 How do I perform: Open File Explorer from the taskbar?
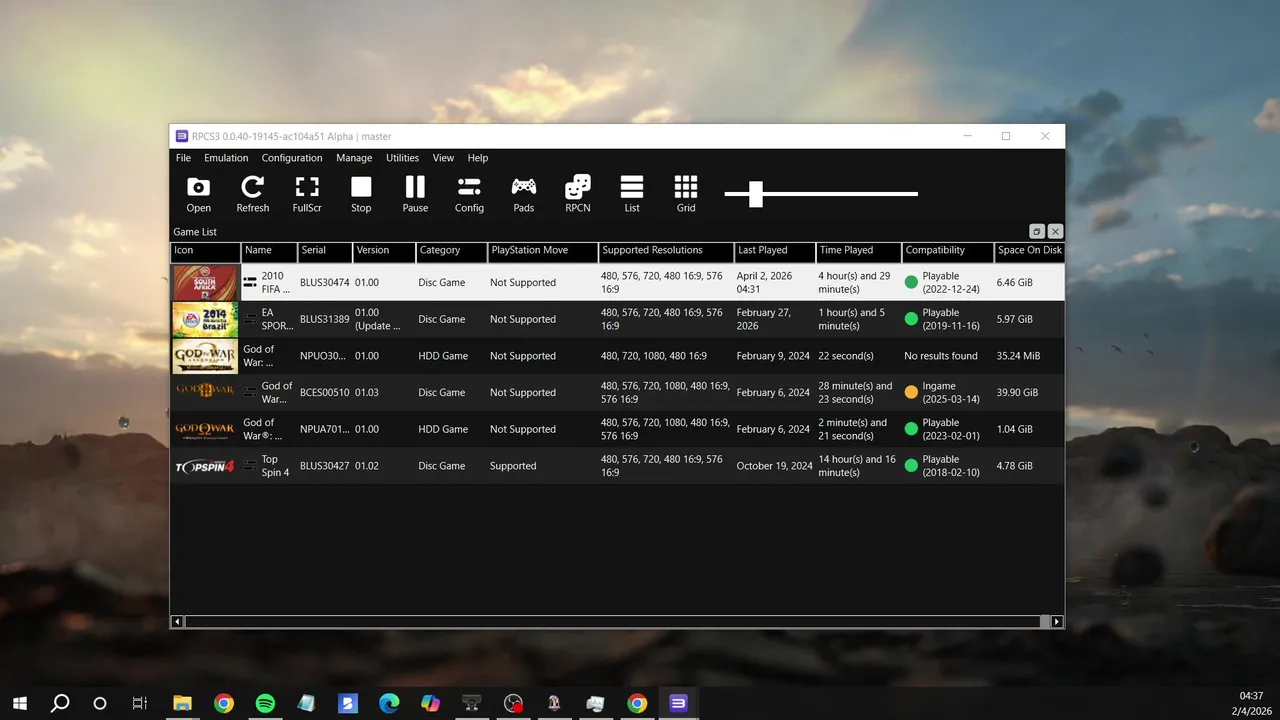click(182, 703)
